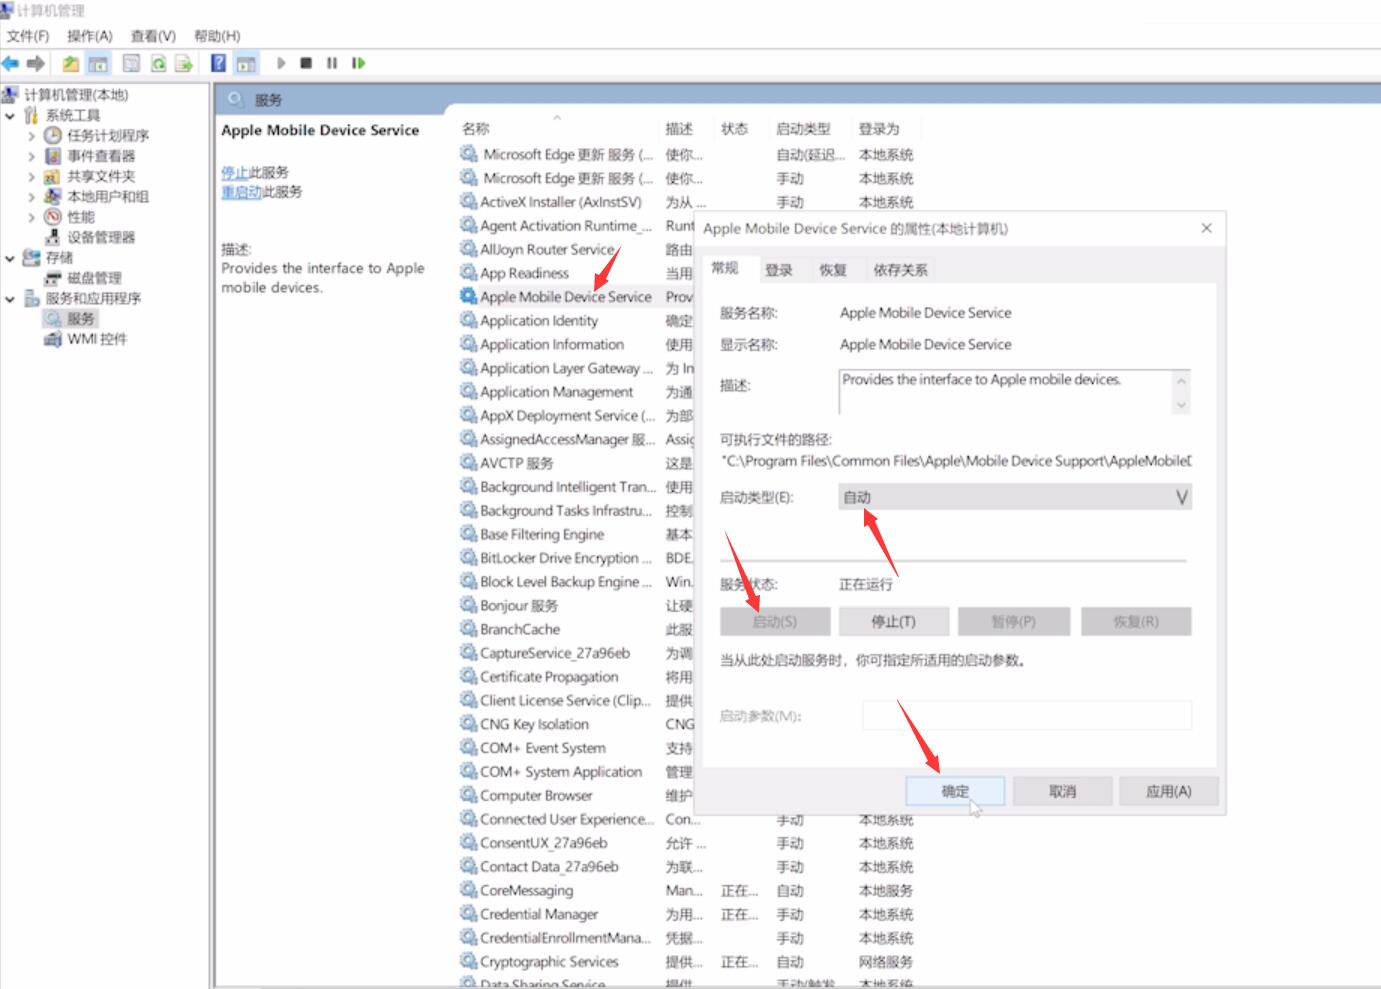The height and width of the screenshot is (989, 1381).
Task: Expand the 任务计划程序 node
Action: [x=31, y=135]
